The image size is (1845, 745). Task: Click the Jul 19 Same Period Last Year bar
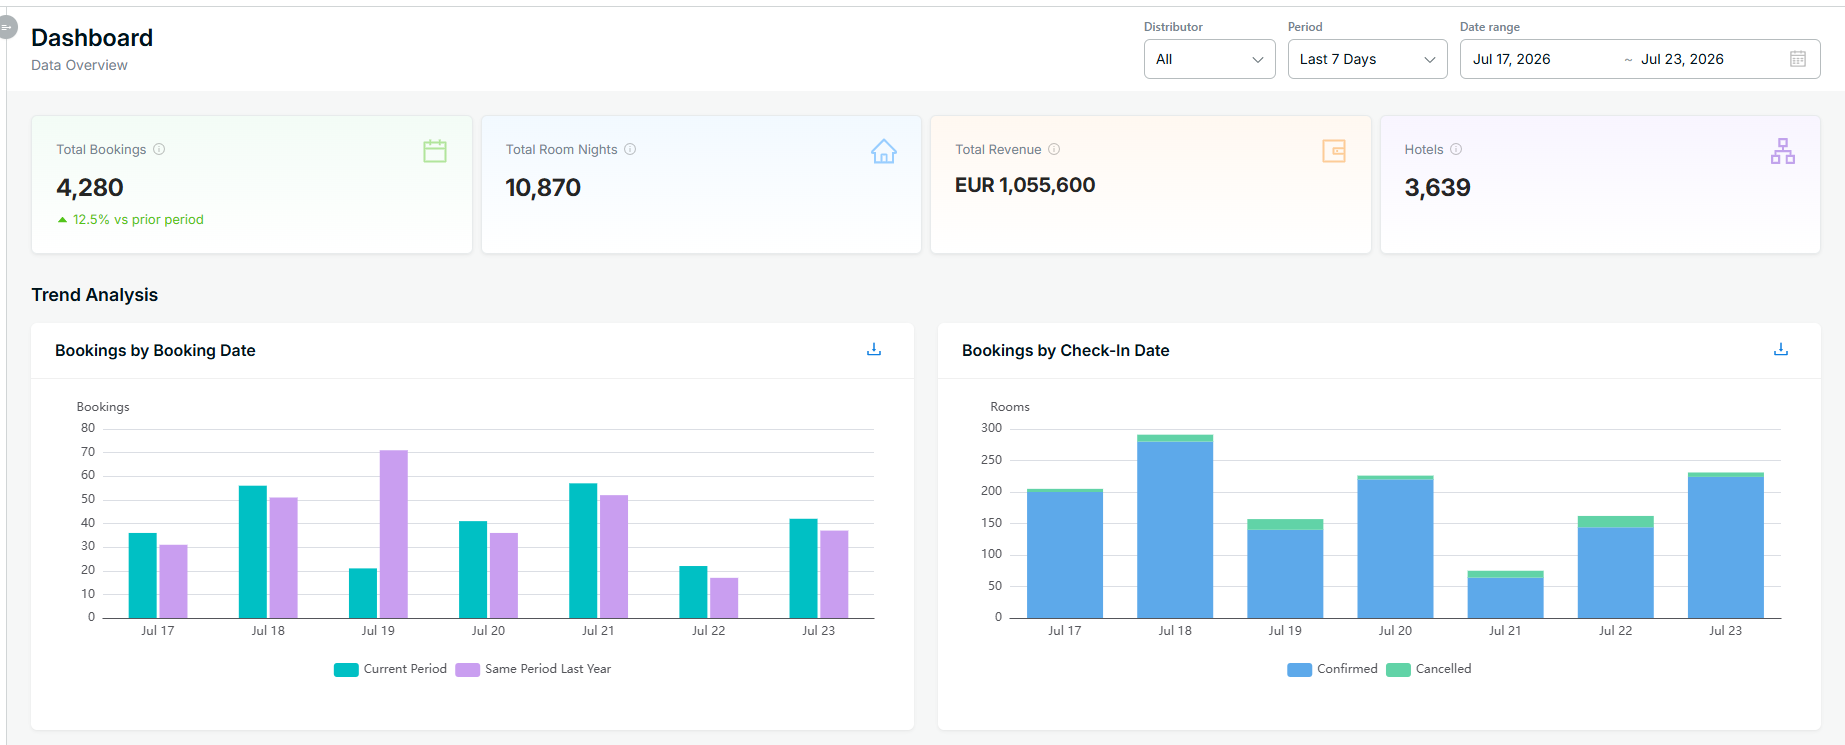(394, 534)
